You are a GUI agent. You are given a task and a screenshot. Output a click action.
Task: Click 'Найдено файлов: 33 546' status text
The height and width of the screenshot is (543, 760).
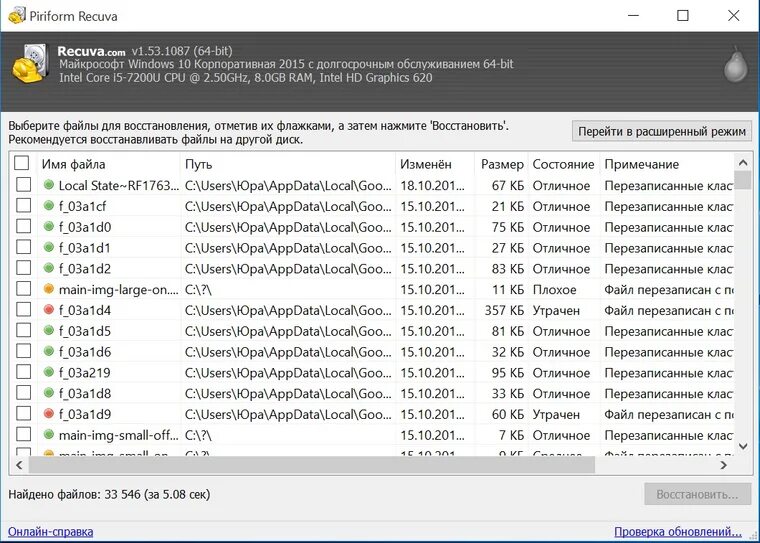click(x=74, y=495)
